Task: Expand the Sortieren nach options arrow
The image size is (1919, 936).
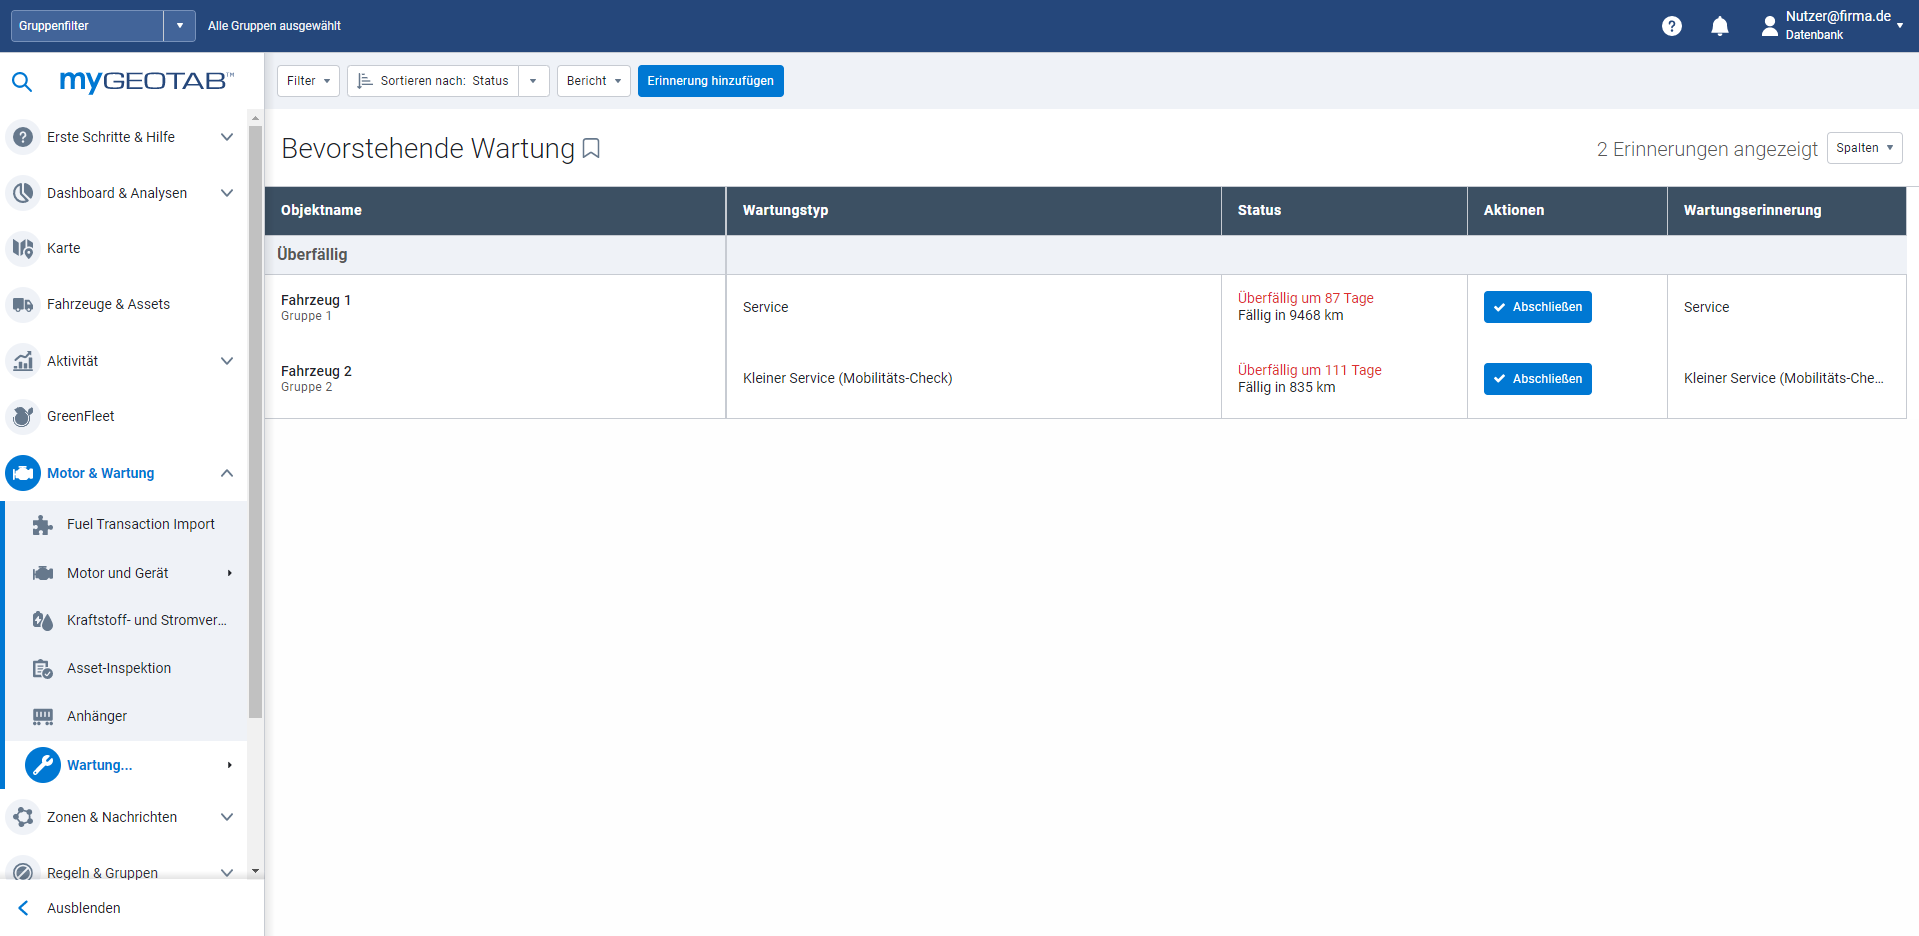Action: (x=533, y=81)
